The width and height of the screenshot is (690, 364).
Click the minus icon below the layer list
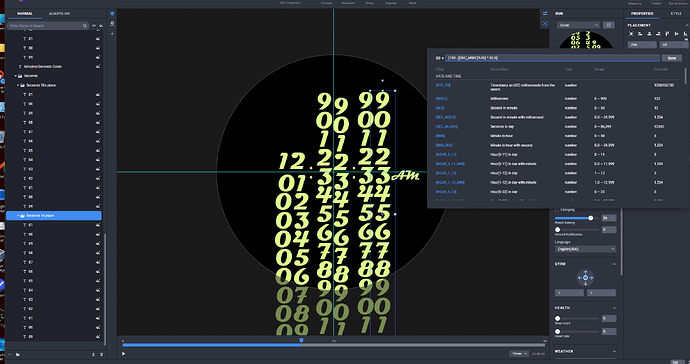(x=10, y=354)
